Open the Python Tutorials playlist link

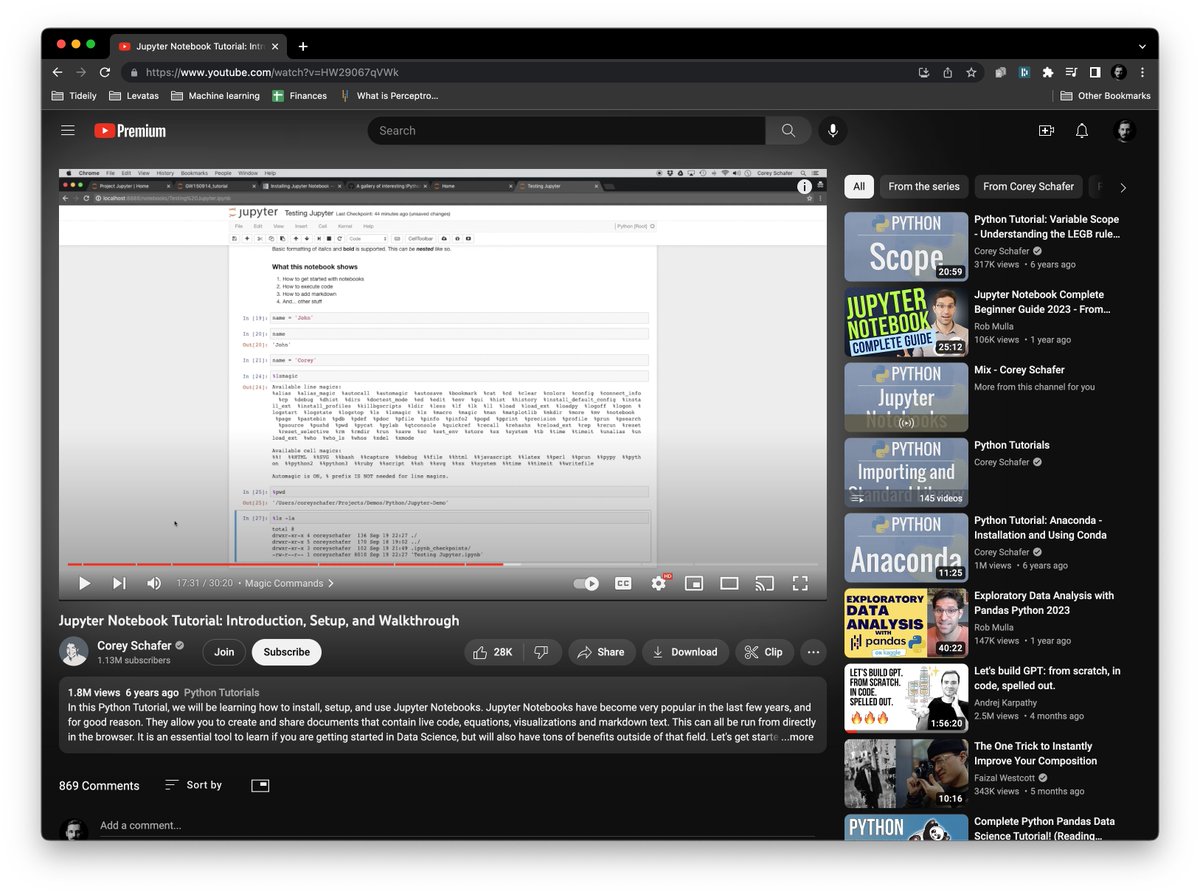click(x=221, y=692)
